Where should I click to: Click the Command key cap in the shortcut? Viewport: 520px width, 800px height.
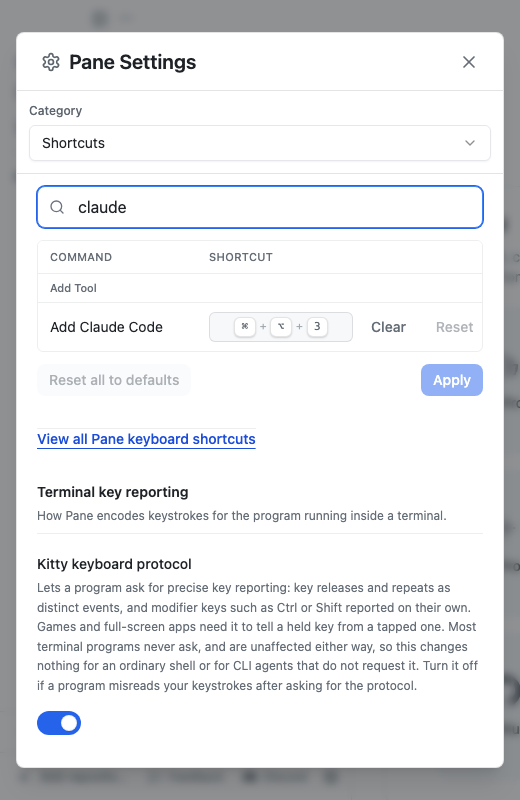pyautogui.click(x=245, y=327)
